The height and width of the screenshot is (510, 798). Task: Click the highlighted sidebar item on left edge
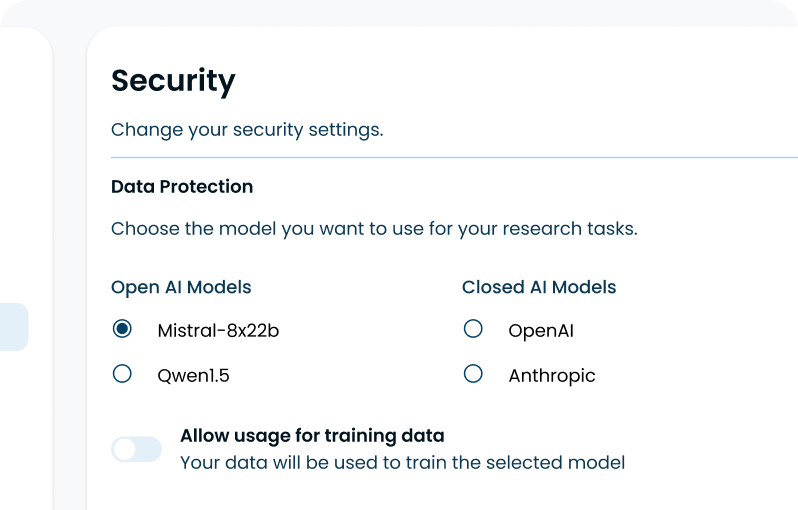[x=14, y=327]
